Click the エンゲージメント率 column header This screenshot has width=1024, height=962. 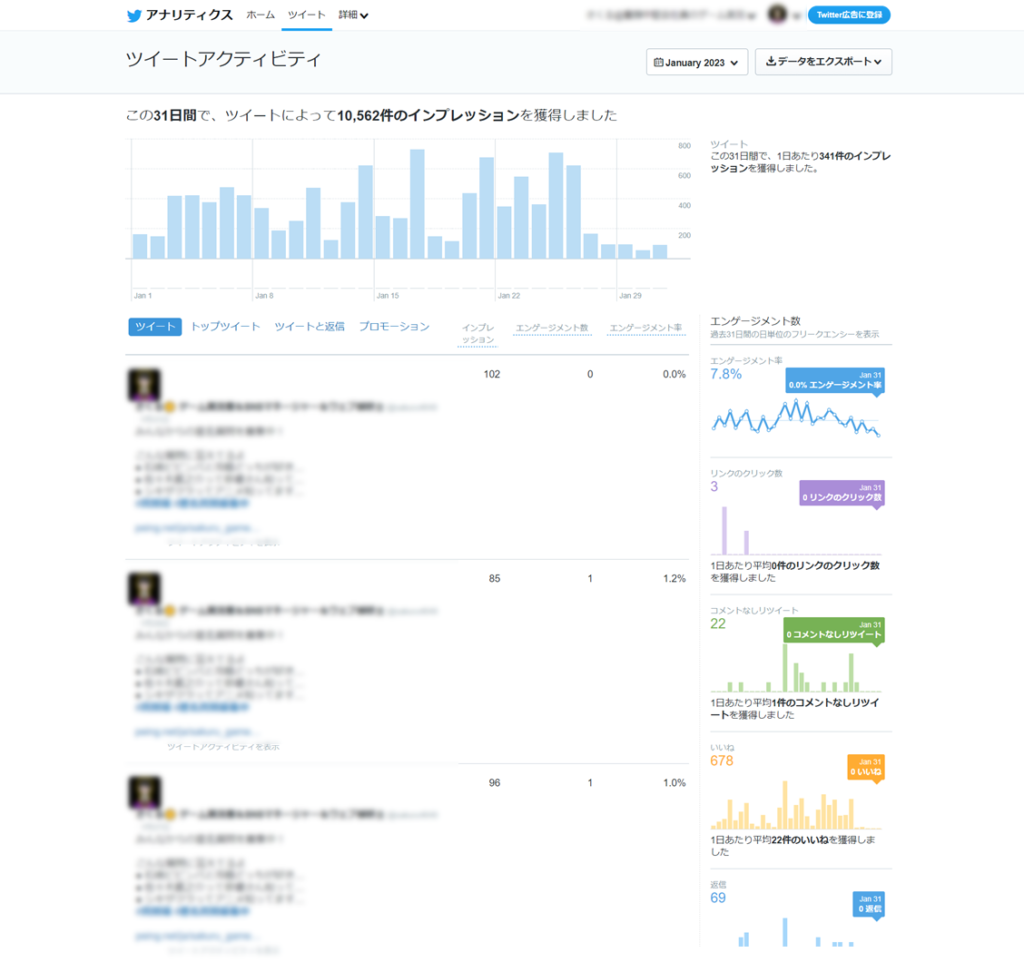click(x=646, y=327)
